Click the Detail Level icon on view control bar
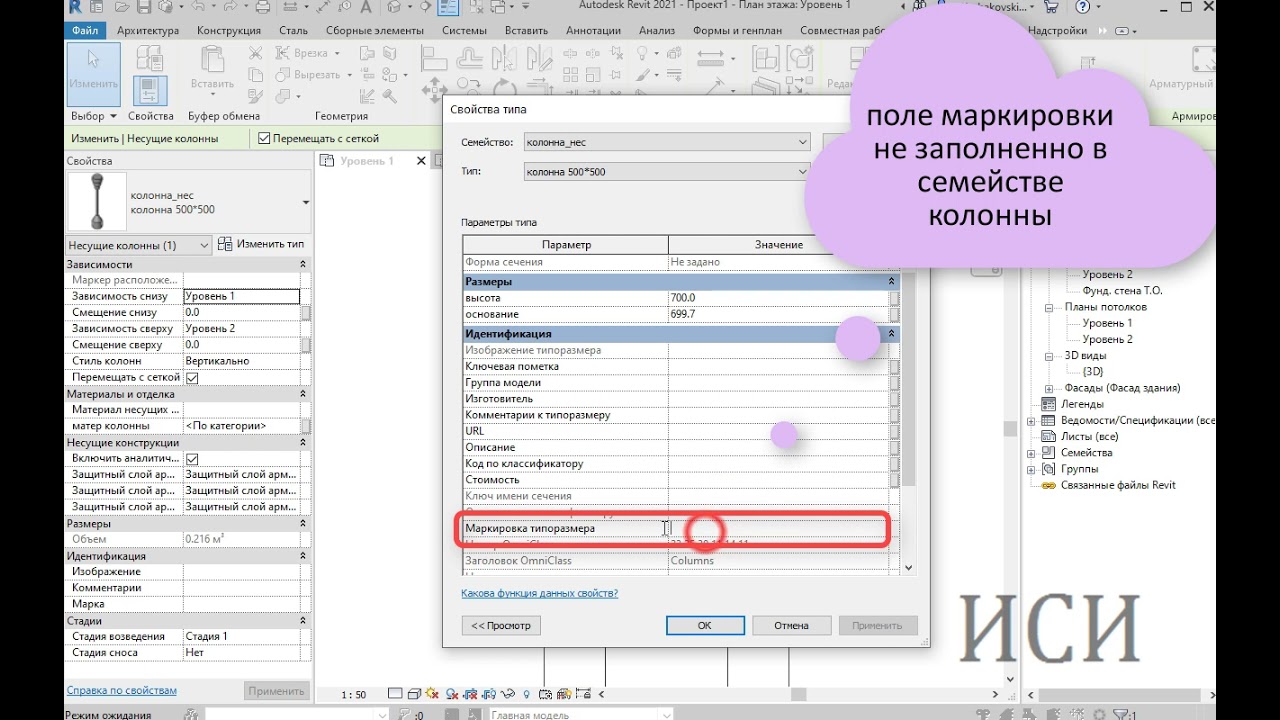This screenshot has height=720, width=1280. [x=395, y=693]
